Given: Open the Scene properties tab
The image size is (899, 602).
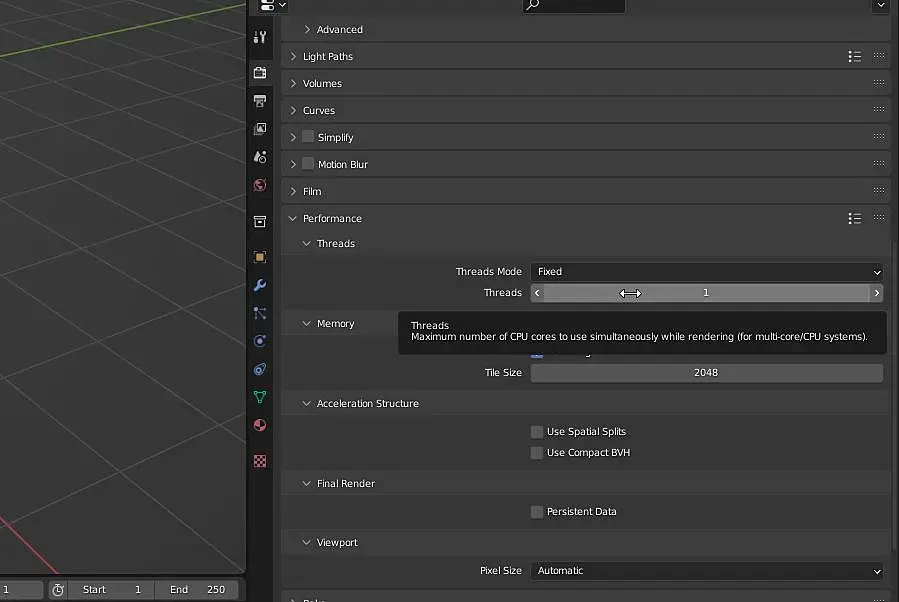Looking at the screenshot, I should (x=260, y=157).
